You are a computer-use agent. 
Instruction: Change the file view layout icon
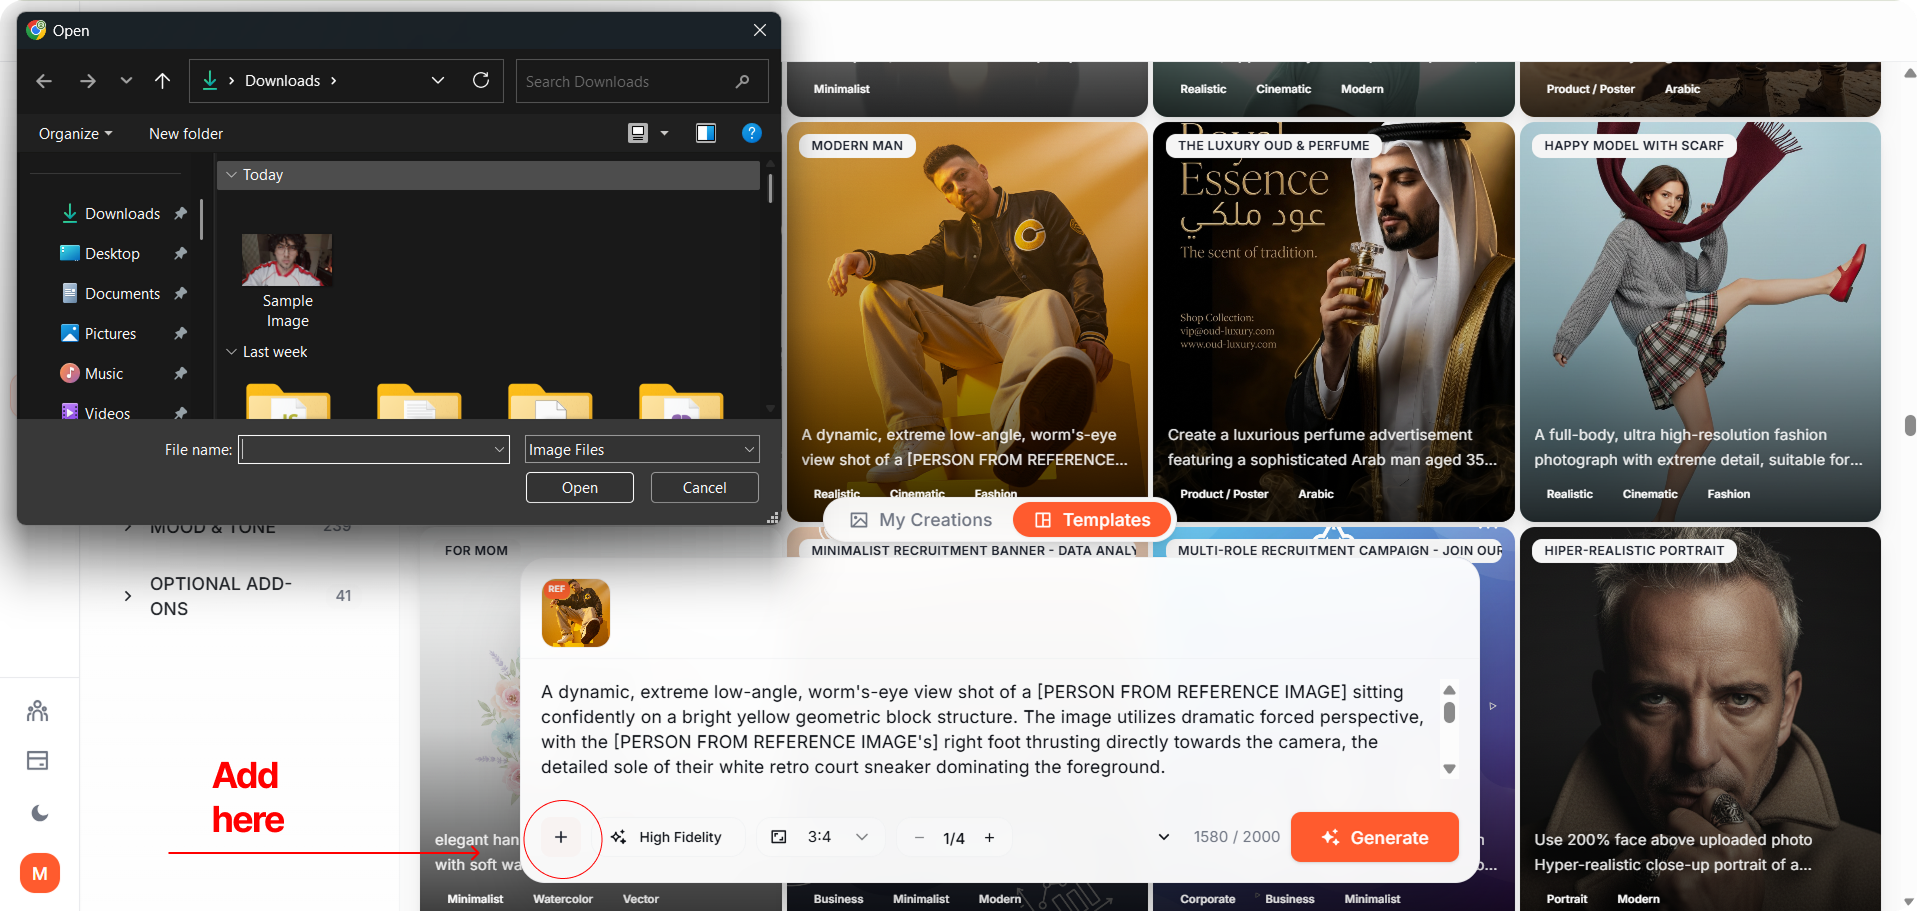638,133
